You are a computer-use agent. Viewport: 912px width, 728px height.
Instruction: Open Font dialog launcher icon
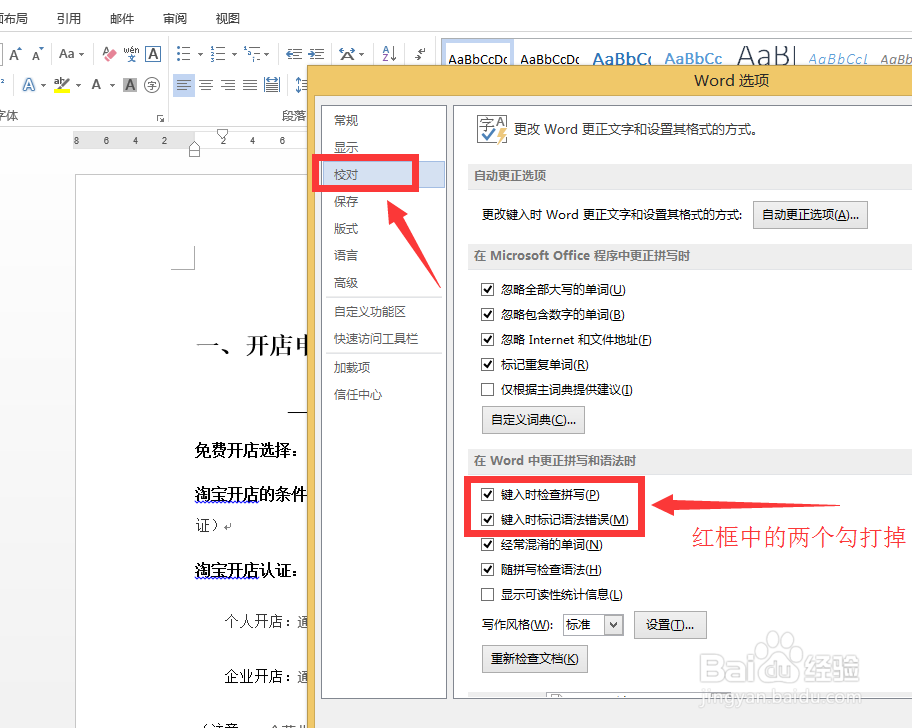(161, 119)
